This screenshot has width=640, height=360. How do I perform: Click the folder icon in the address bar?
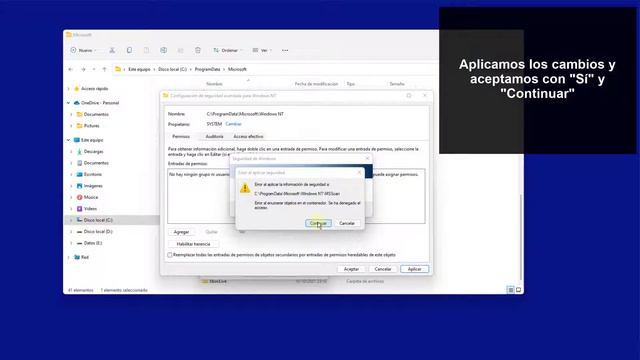(118, 69)
